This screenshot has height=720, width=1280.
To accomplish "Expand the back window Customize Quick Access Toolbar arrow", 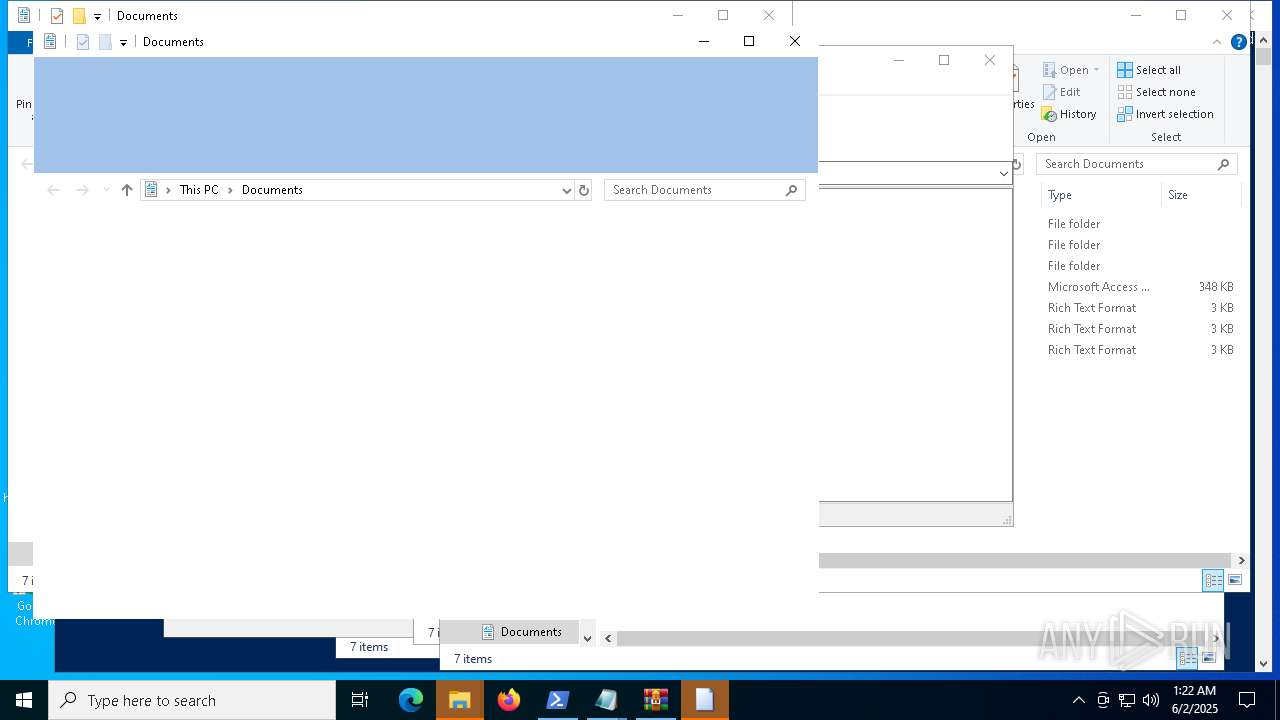I will click(97, 17).
